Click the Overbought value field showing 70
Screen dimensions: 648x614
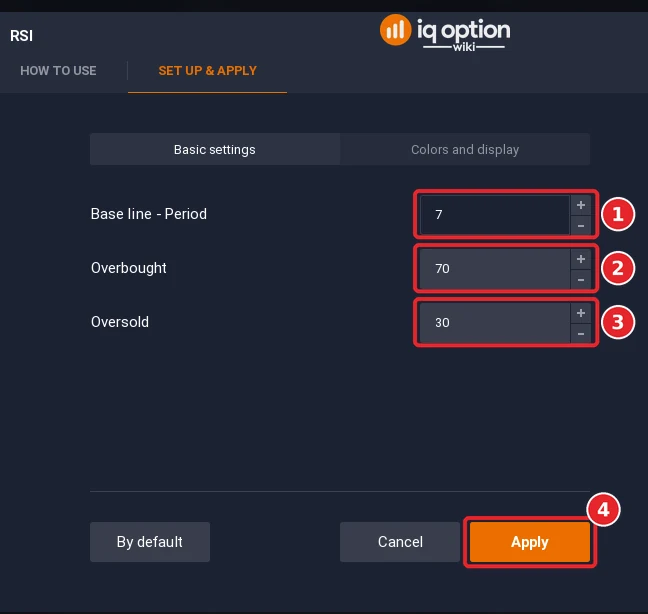pos(495,269)
